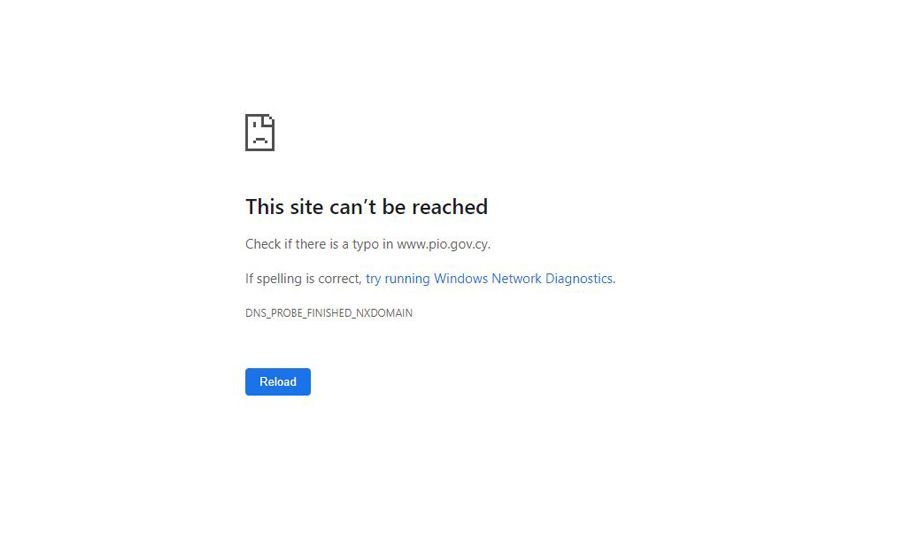Click the folded corner of the document icon
The width and height of the screenshot is (900, 540).
pos(269,121)
